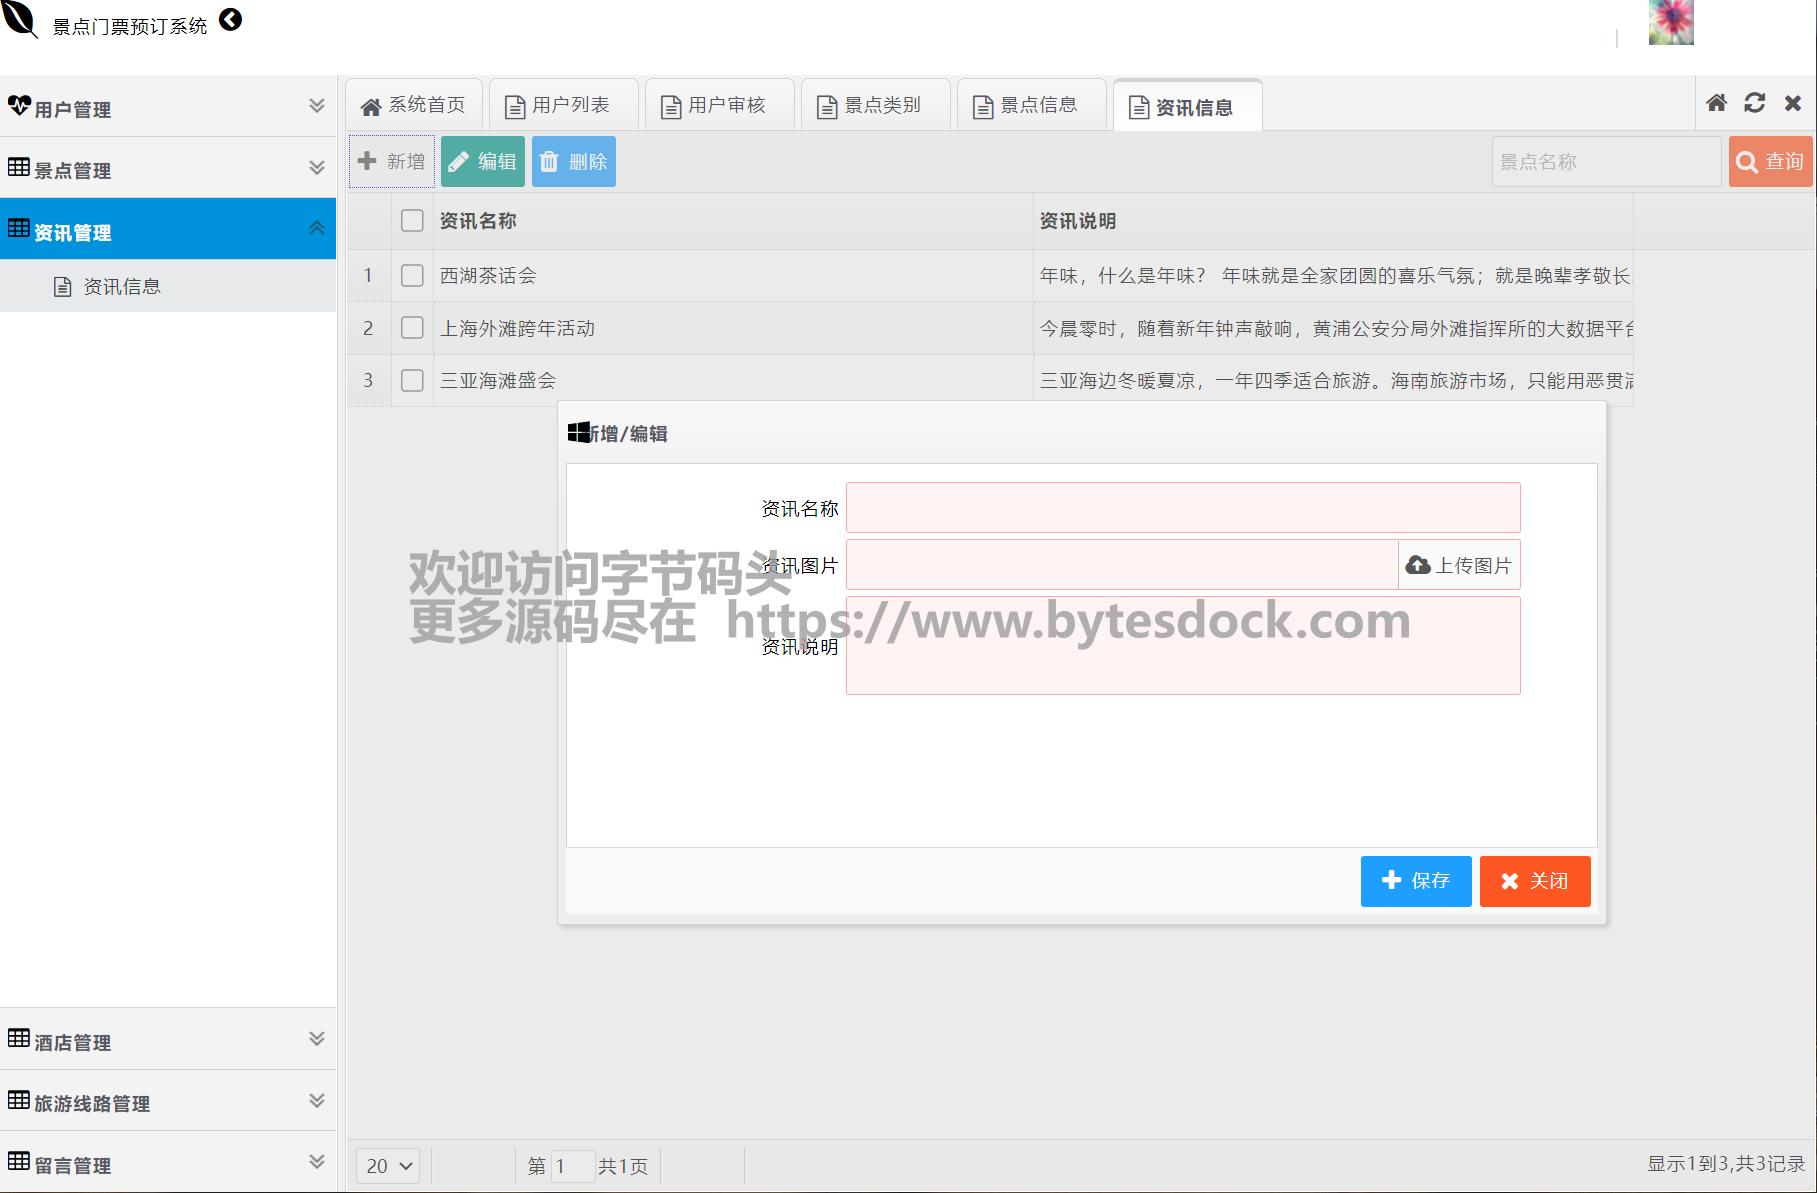The height and width of the screenshot is (1193, 1817).
Task: Toggle the select-all header checkbox
Action: point(412,221)
